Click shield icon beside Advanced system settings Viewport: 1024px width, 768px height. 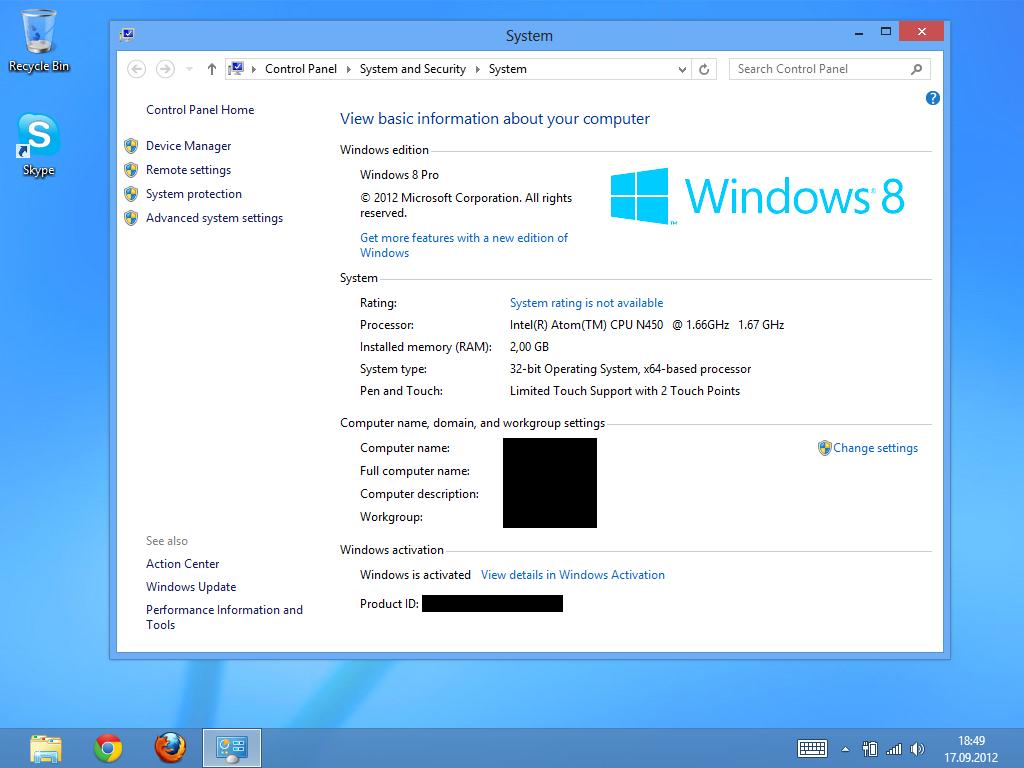coord(131,218)
